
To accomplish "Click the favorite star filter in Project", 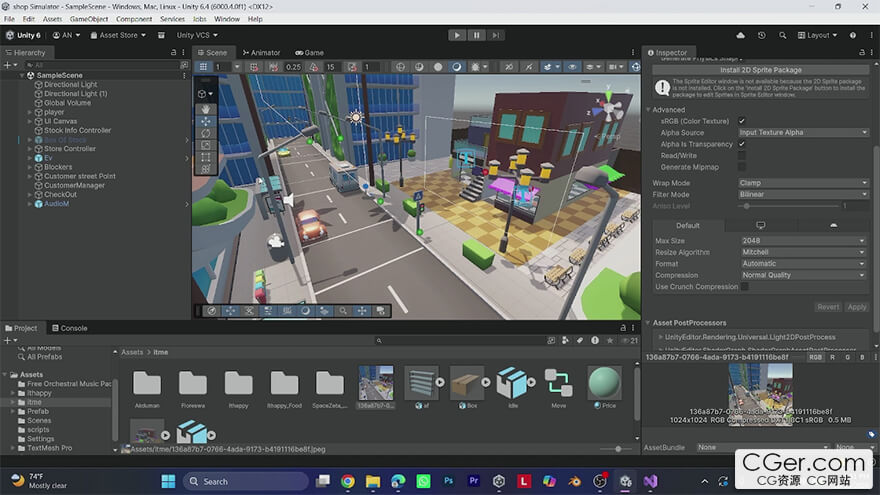I will click(609, 340).
